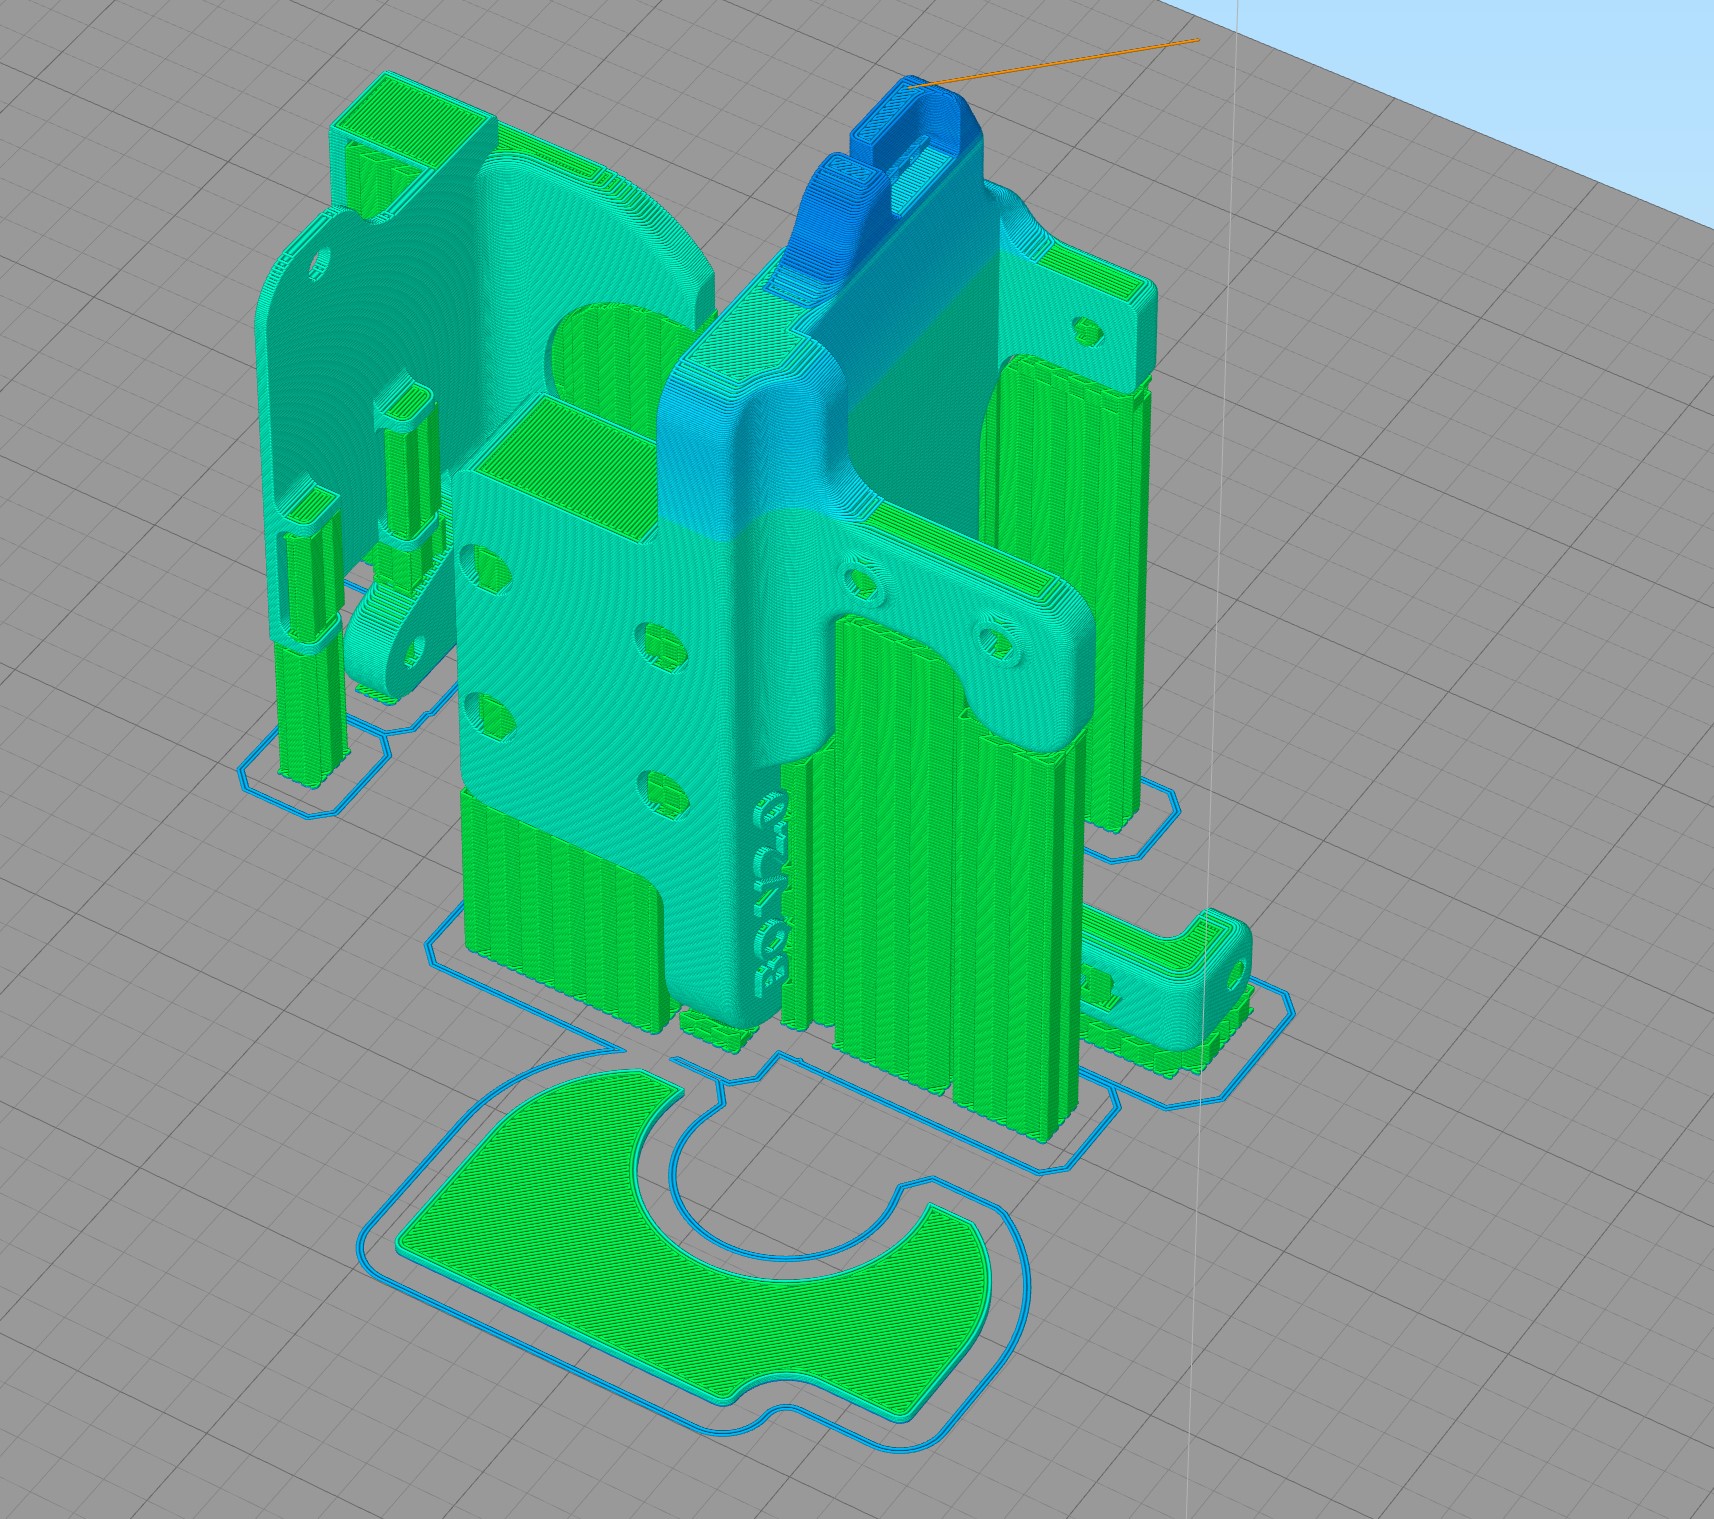The image size is (1714, 1519).
Task: Click an oval screw hole on the bracket
Action: [x=861, y=580]
